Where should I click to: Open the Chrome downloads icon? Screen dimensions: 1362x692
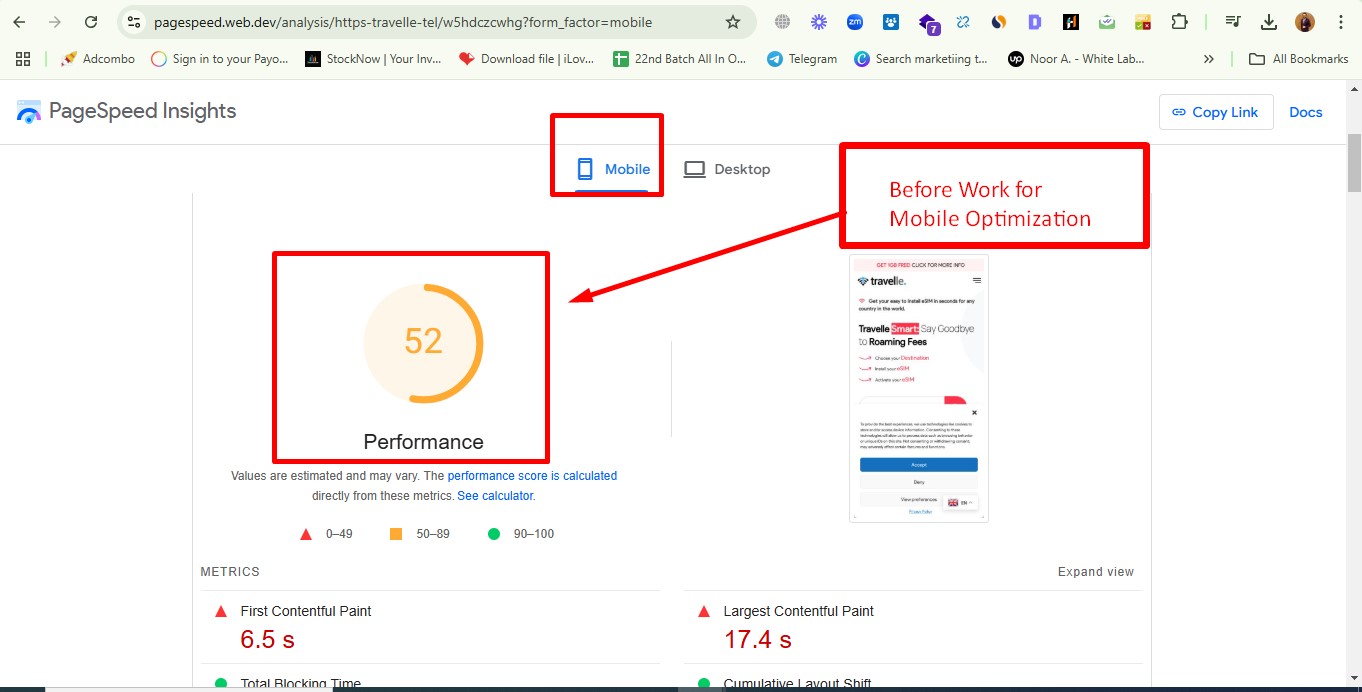coord(1269,22)
